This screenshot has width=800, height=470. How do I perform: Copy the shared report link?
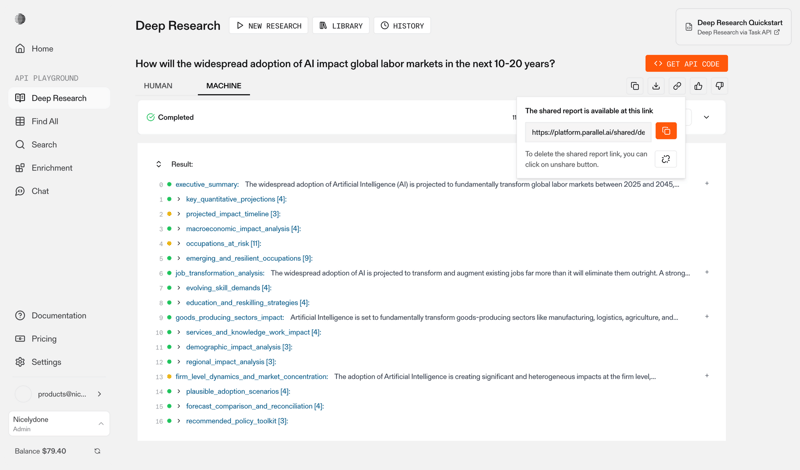666,131
